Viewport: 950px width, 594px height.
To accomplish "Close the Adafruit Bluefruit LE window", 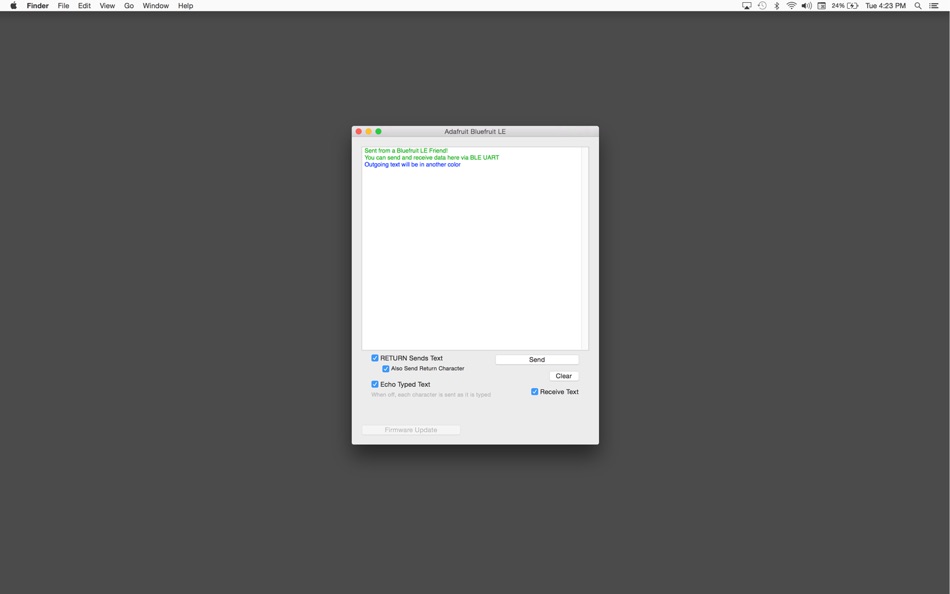I will point(359,132).
